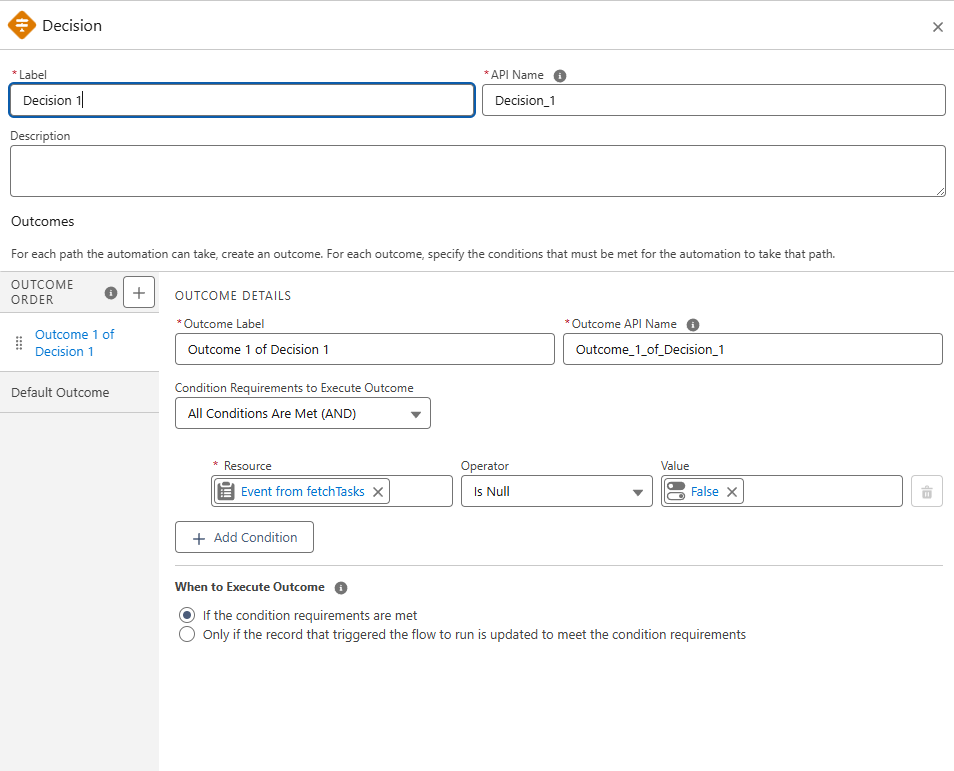
Task: Click the drag handle beside Outcome 1
Action: tap(18, 342)
